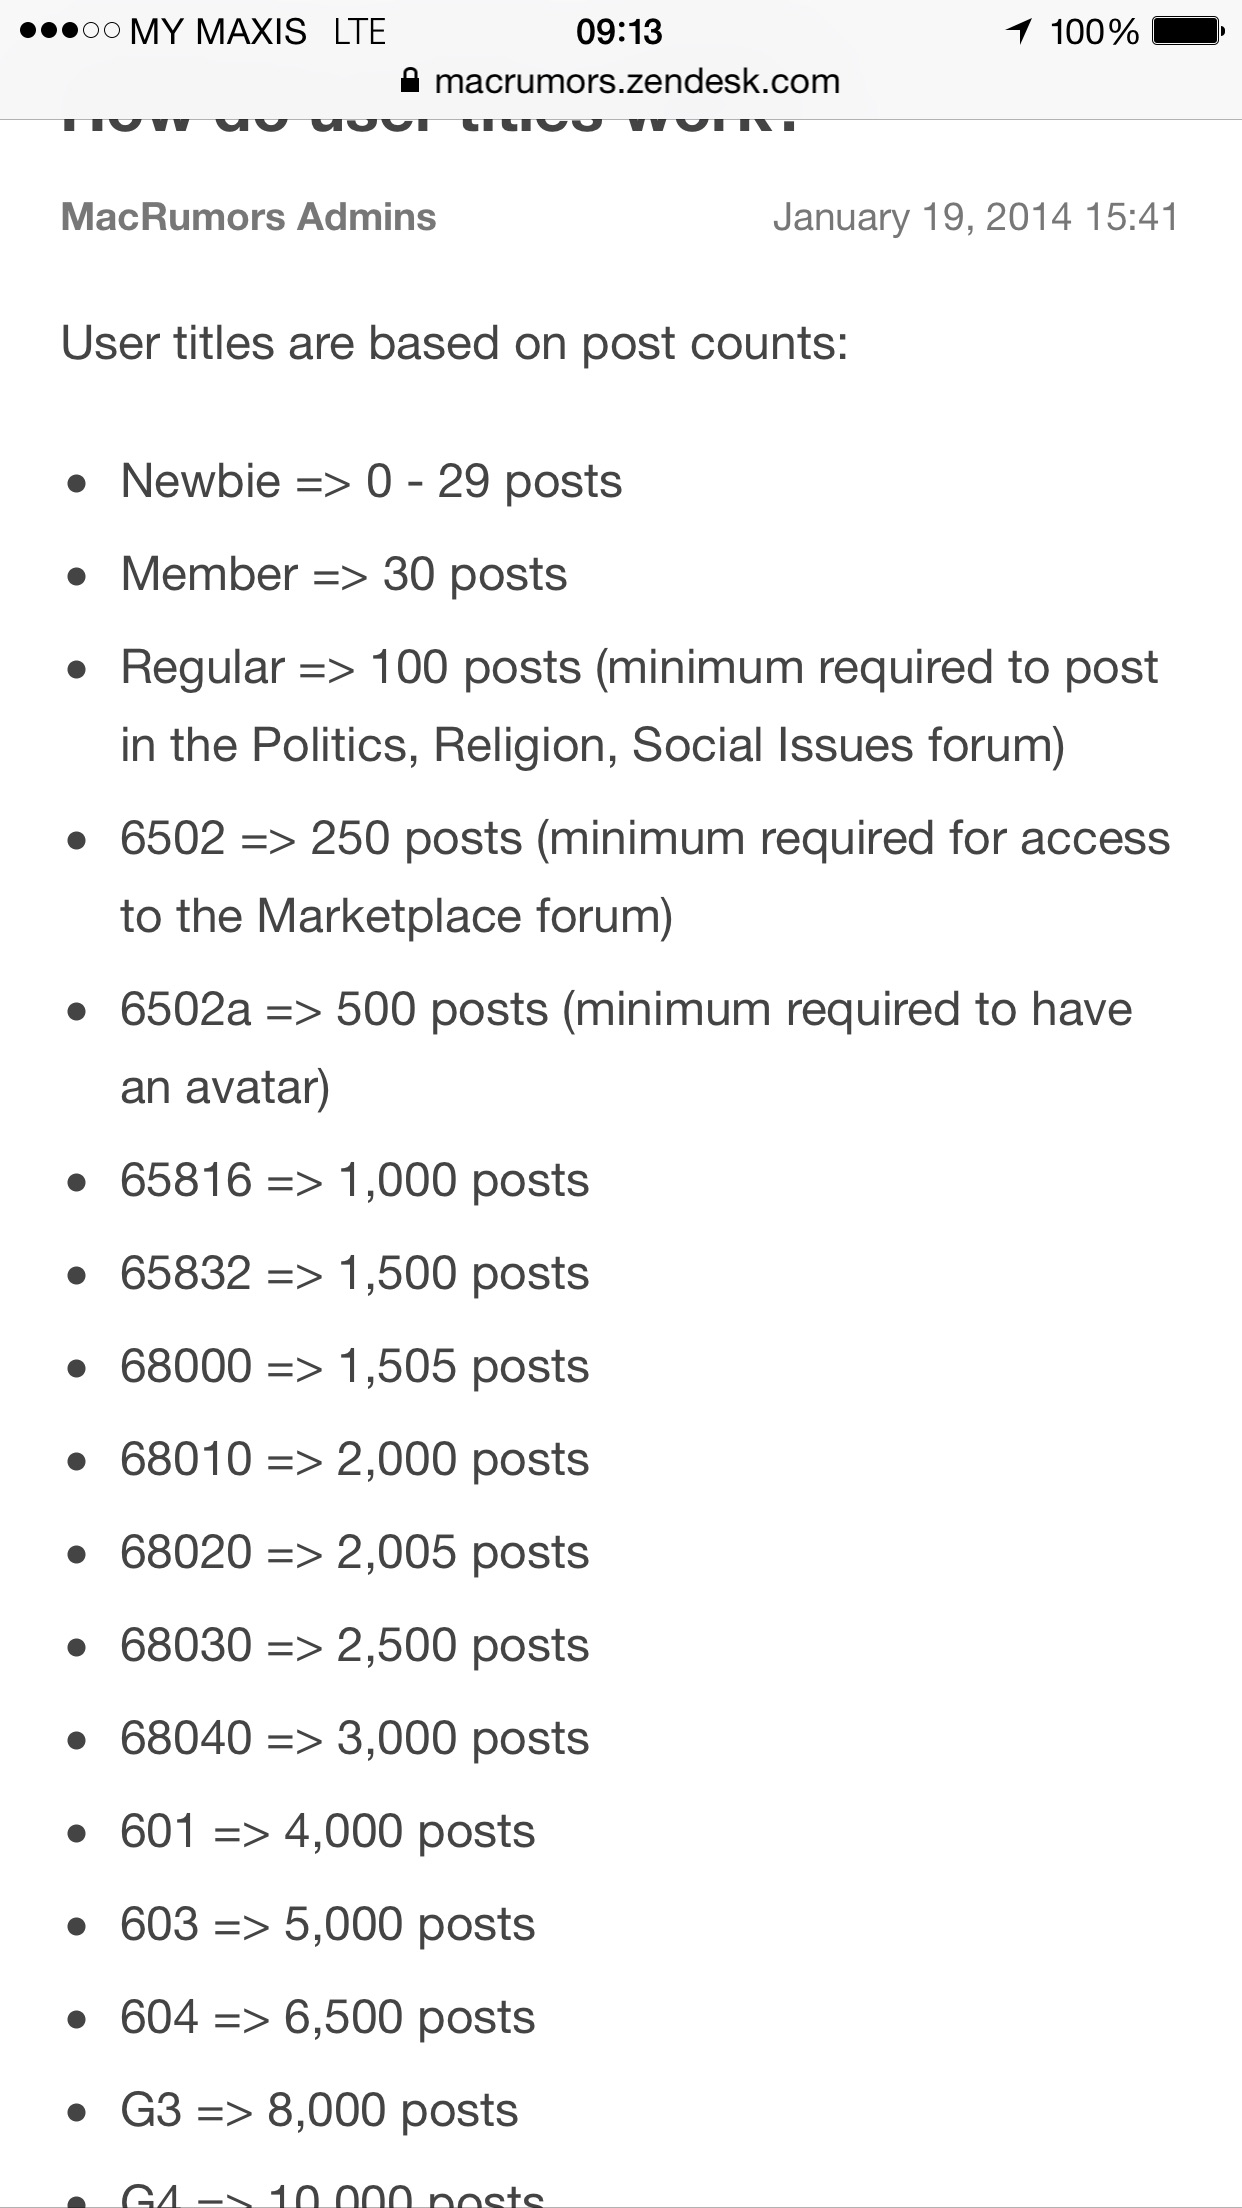Tap the signal strength dots
The image size is (1242, 2208).
point(68,32)
